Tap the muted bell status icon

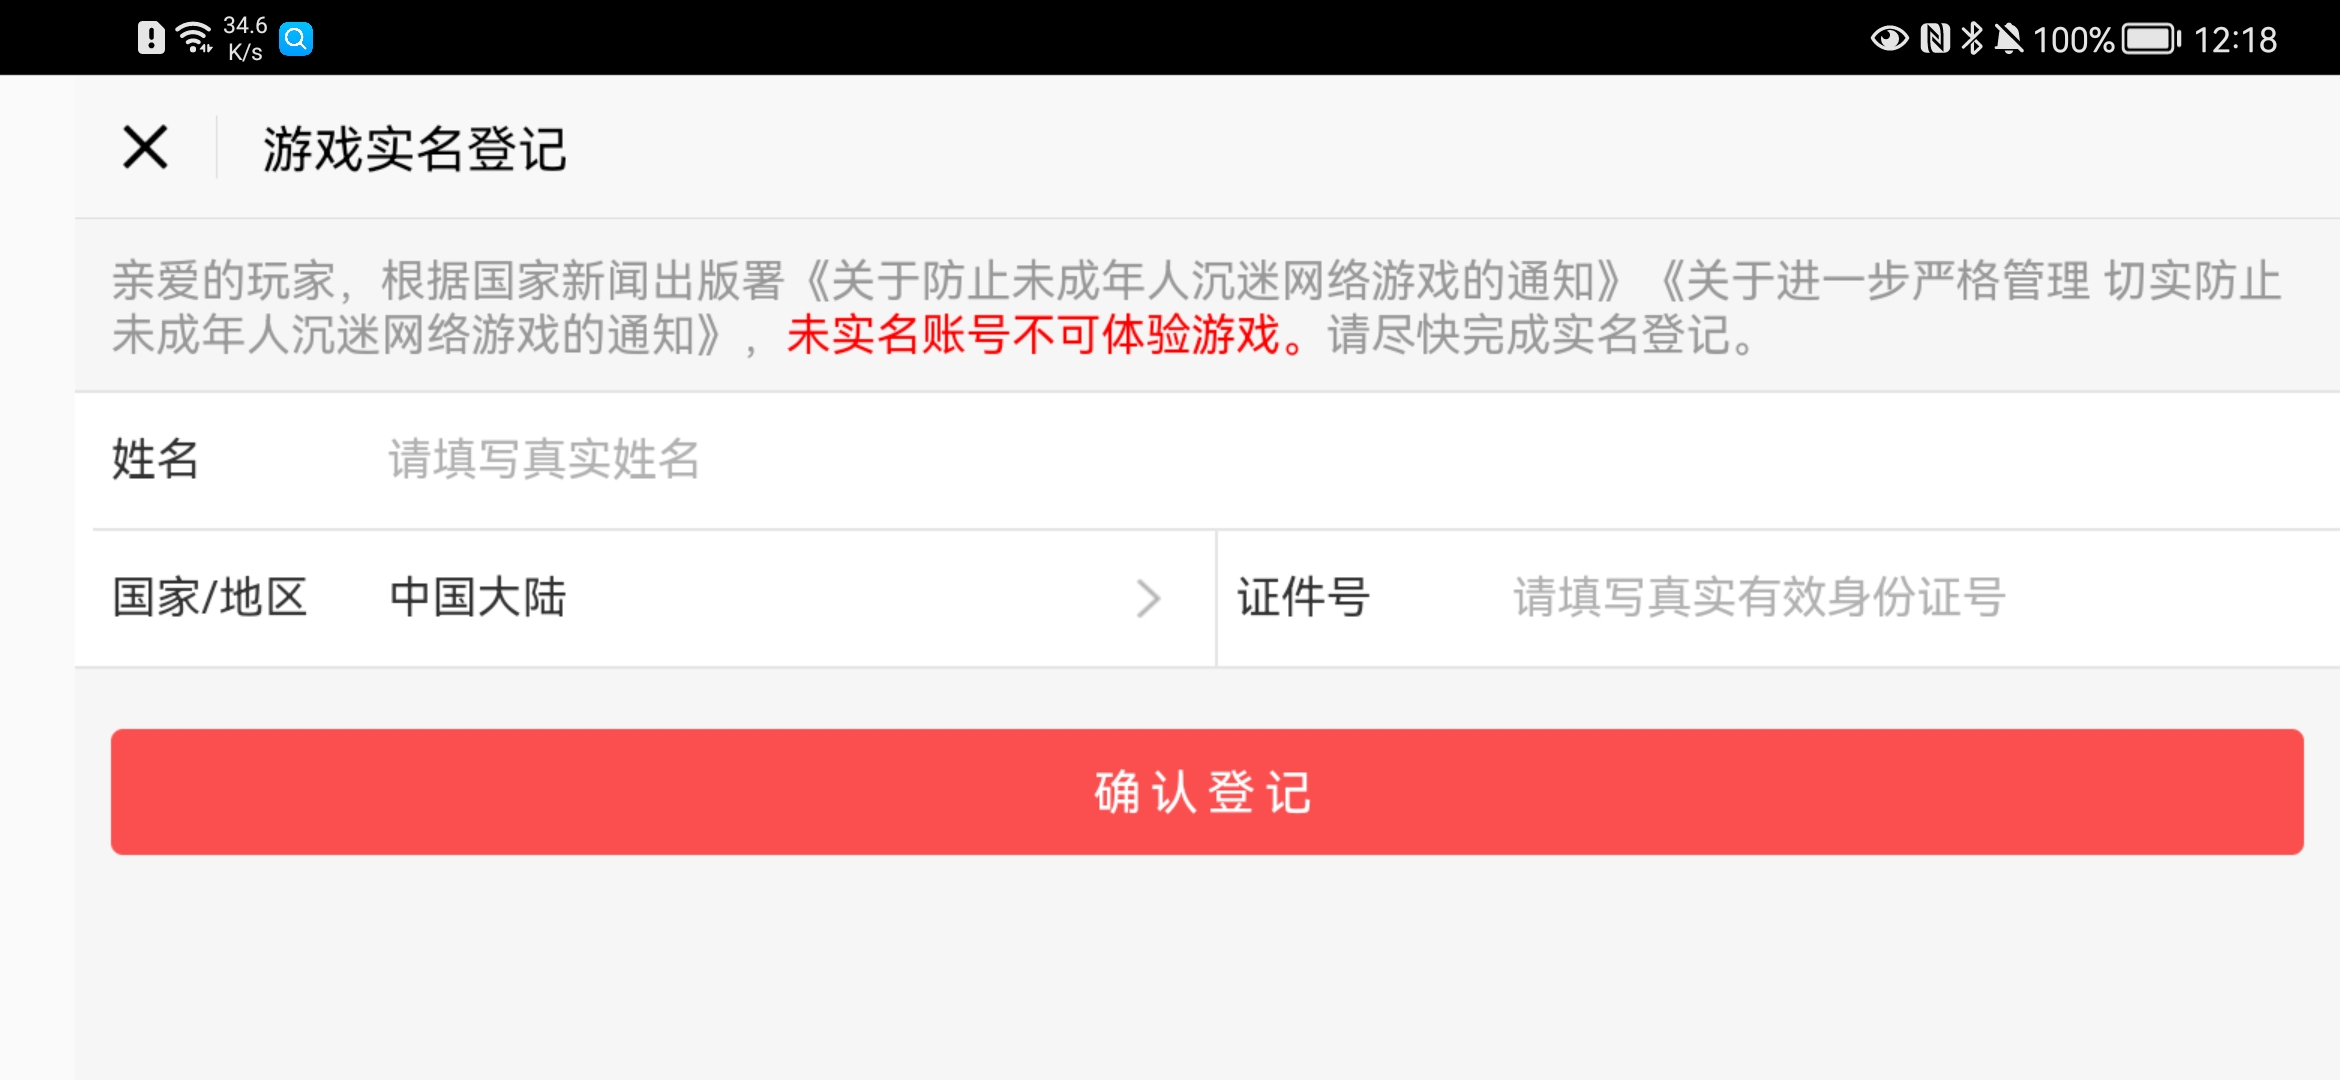2008,39
